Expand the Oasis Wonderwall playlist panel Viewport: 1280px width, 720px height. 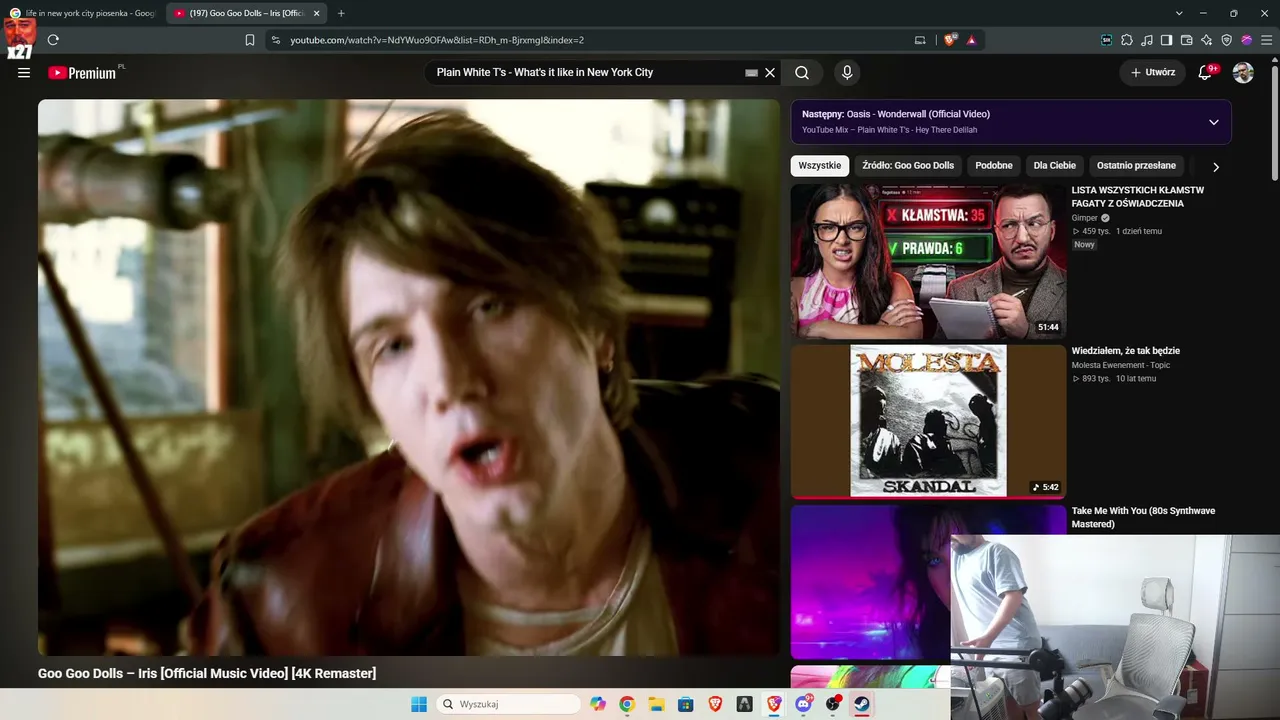coord(1214,122)
